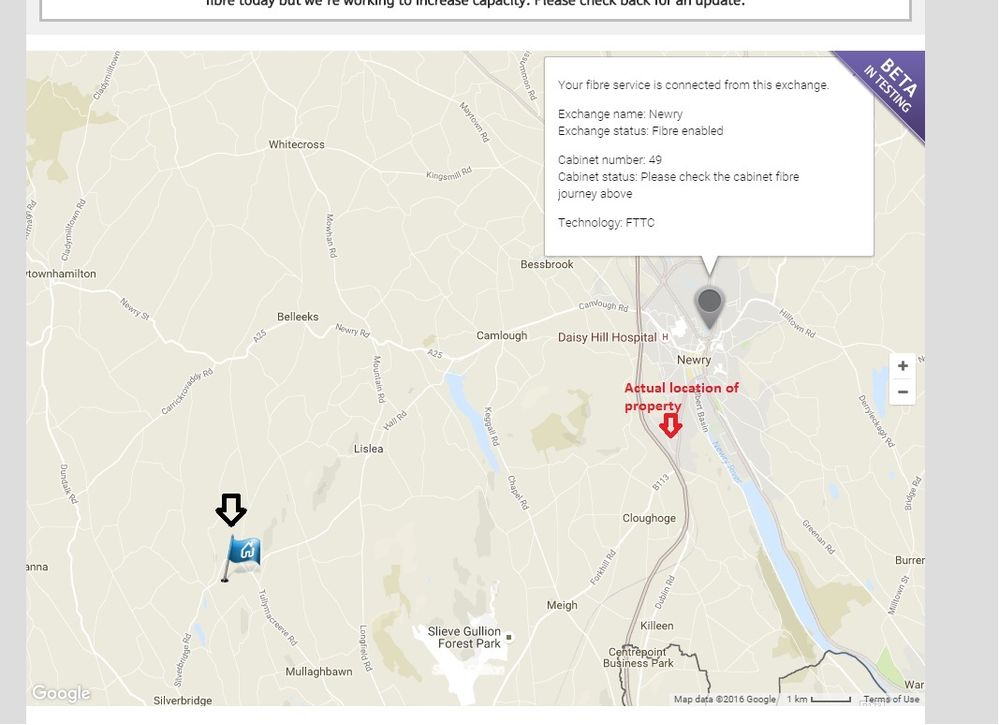The height and width of the screenshot is (725, 999).
Task: Click the Kingsmill Rd label
Action: point(449,173)
